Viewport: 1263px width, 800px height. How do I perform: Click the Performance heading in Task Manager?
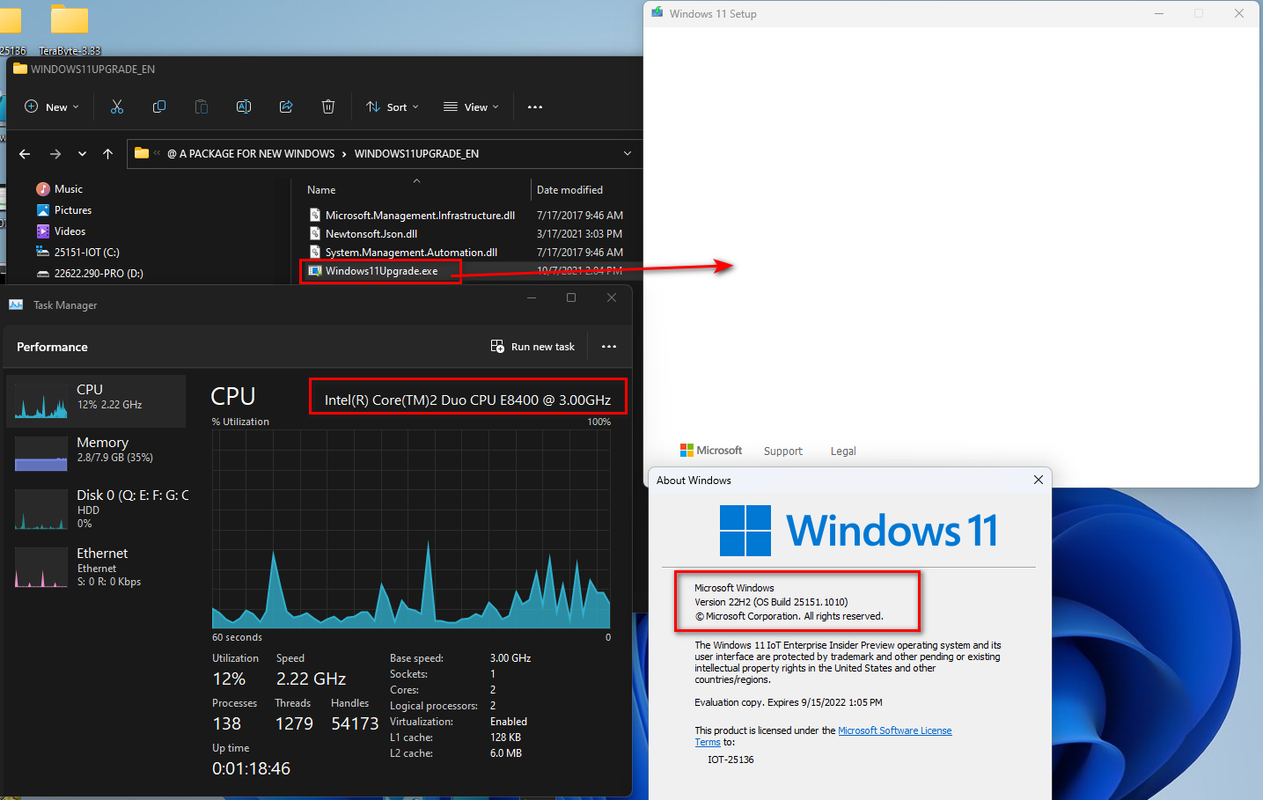(52, 347)
